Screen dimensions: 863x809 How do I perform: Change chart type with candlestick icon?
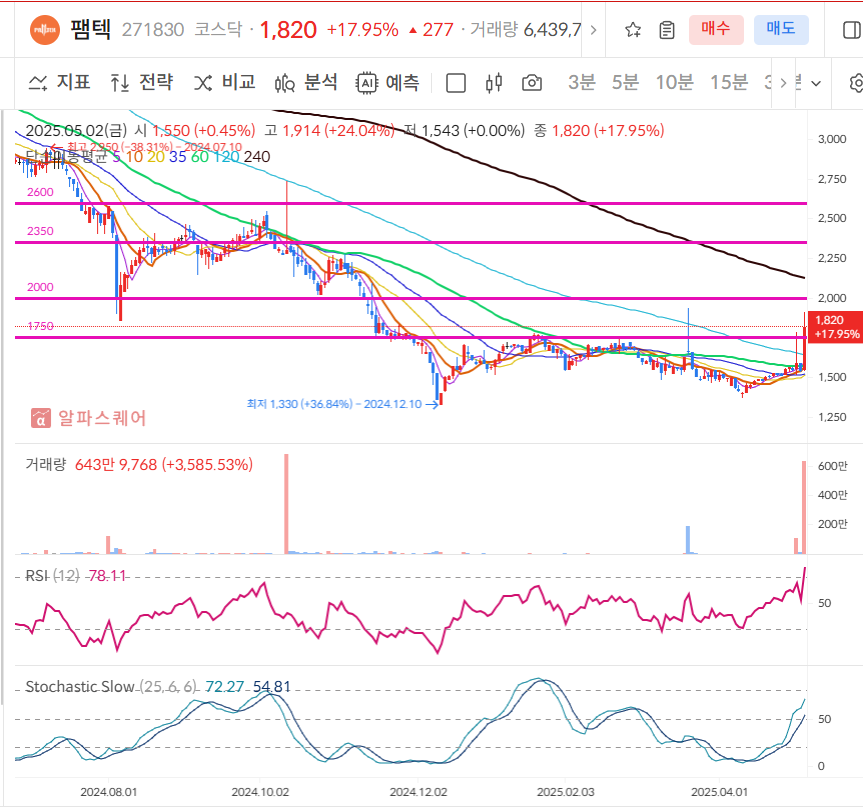494,83
